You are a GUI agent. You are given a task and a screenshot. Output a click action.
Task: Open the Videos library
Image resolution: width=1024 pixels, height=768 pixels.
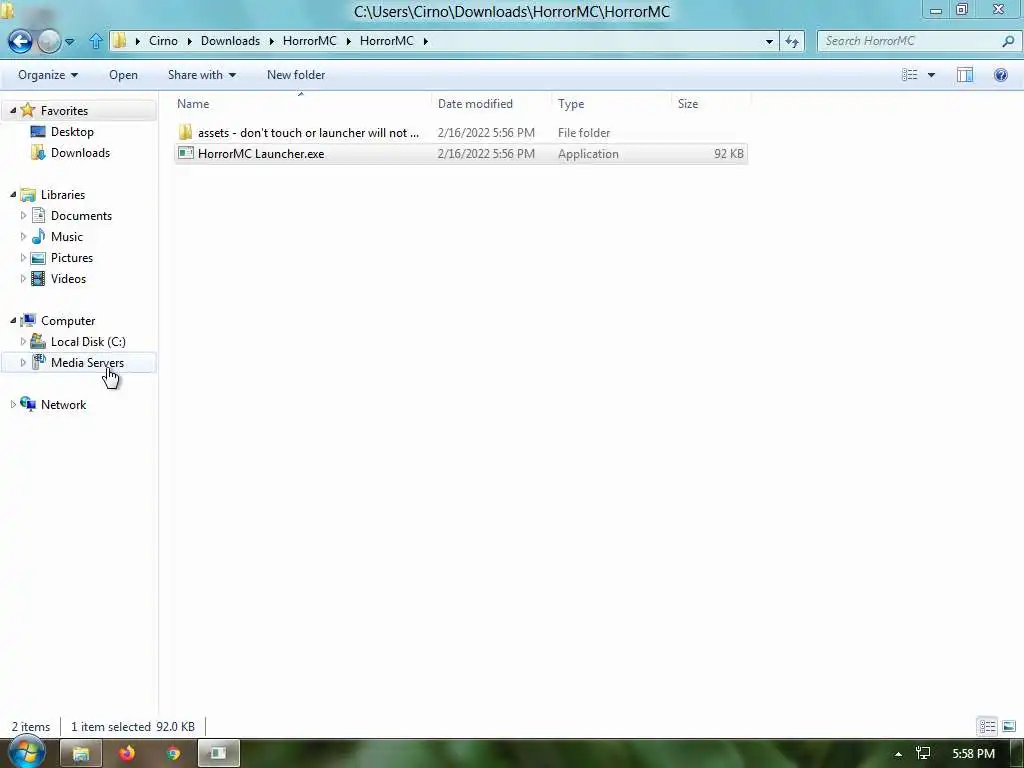[68, 279]
